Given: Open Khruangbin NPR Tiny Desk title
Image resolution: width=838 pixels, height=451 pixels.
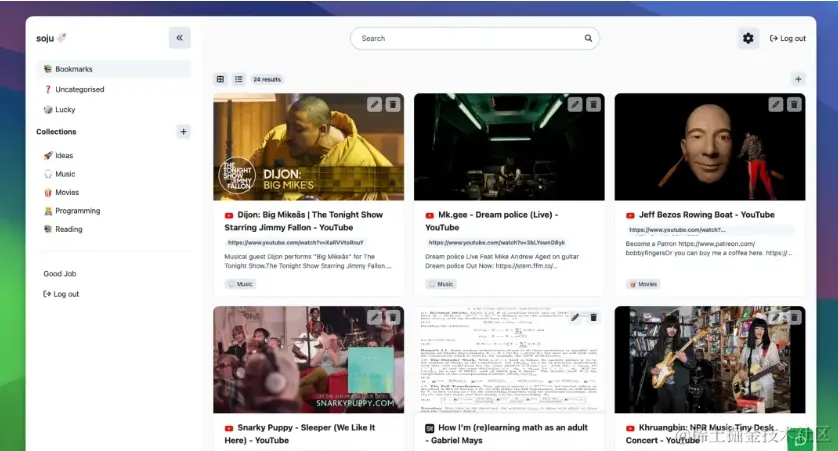Looking at the screenshot, I should point(700,434).
